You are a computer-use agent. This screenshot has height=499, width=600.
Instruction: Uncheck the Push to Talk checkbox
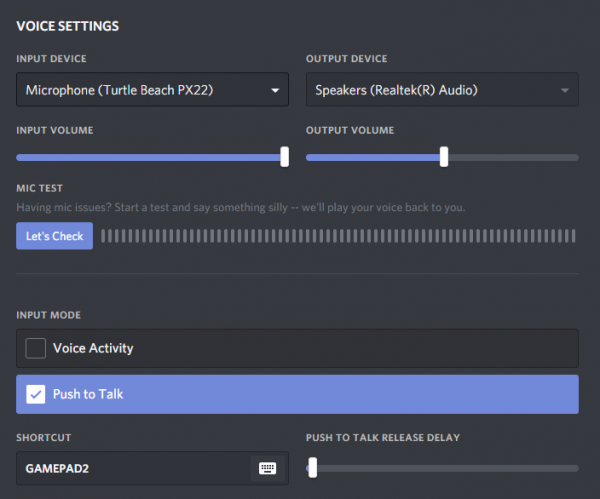click(36, 394)
